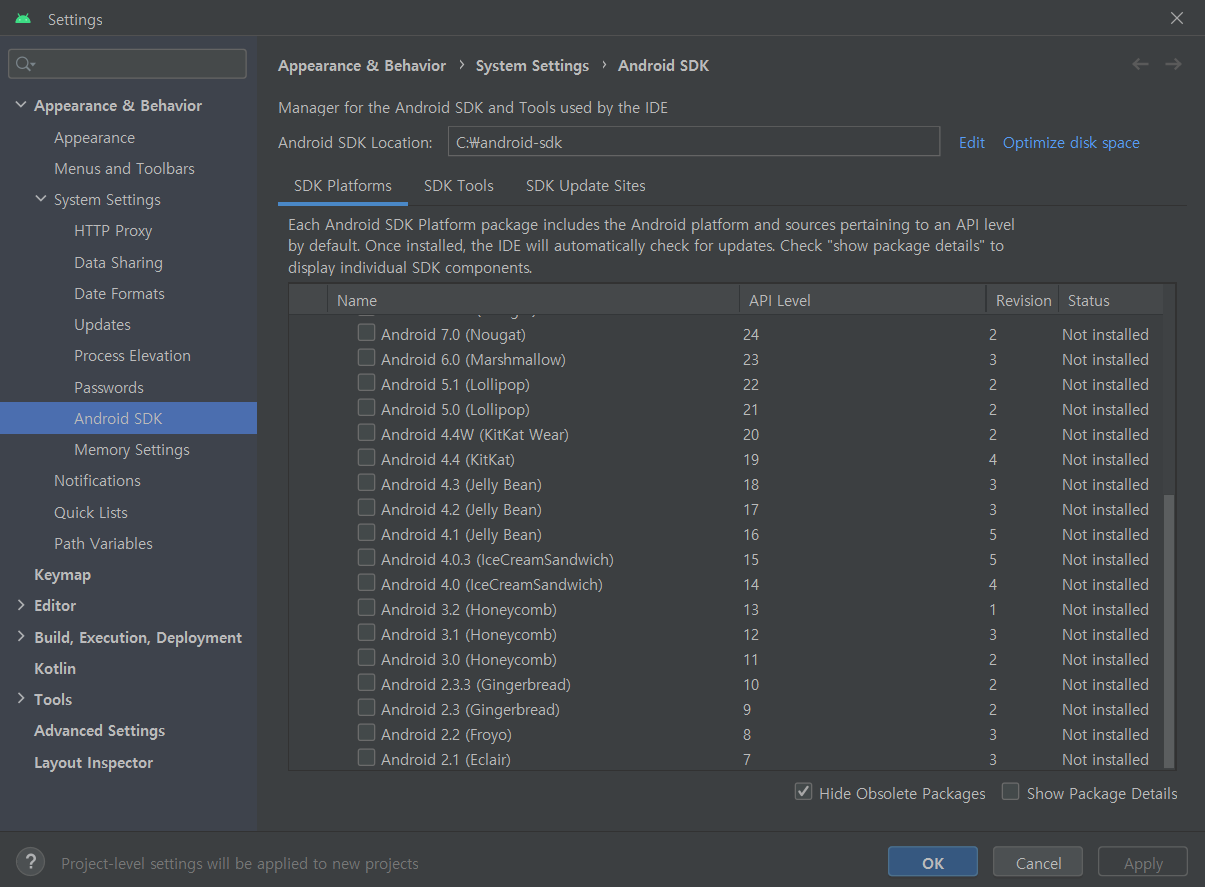
Task: Check the Android 2.1 (Eclair) checkbox
Action: coord(367,758)
